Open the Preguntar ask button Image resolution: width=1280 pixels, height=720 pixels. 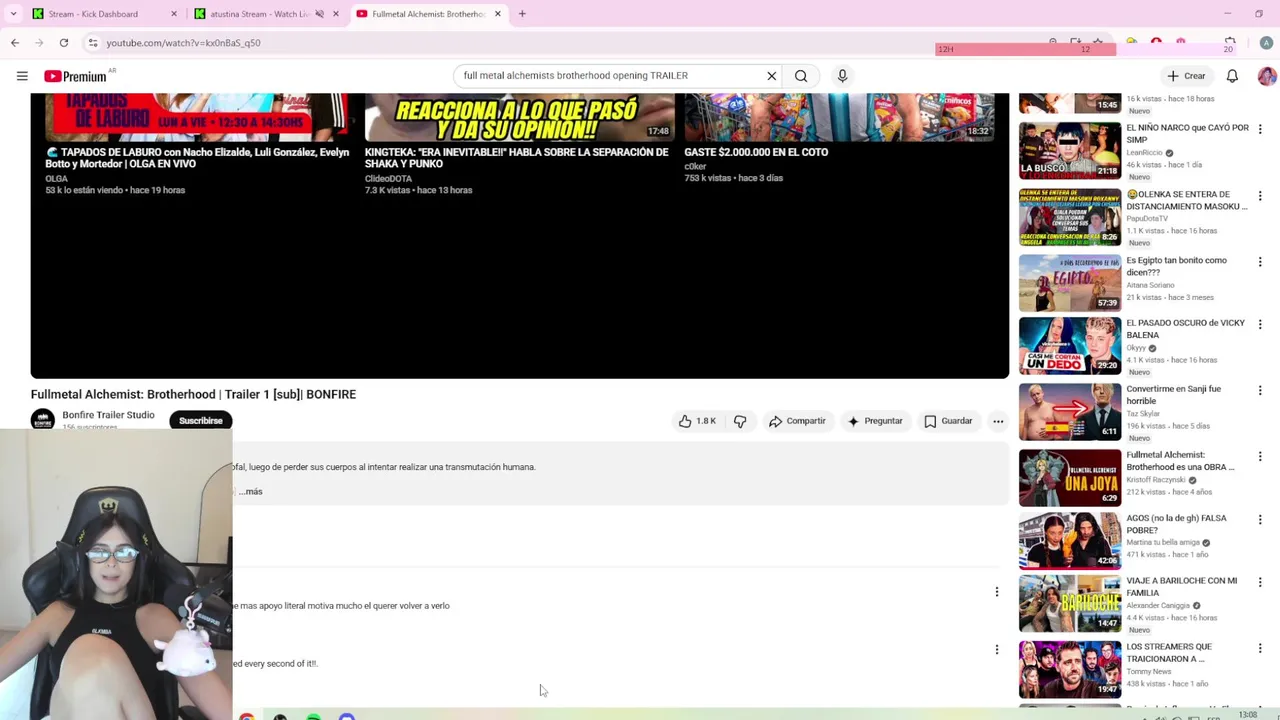[875, 421]
